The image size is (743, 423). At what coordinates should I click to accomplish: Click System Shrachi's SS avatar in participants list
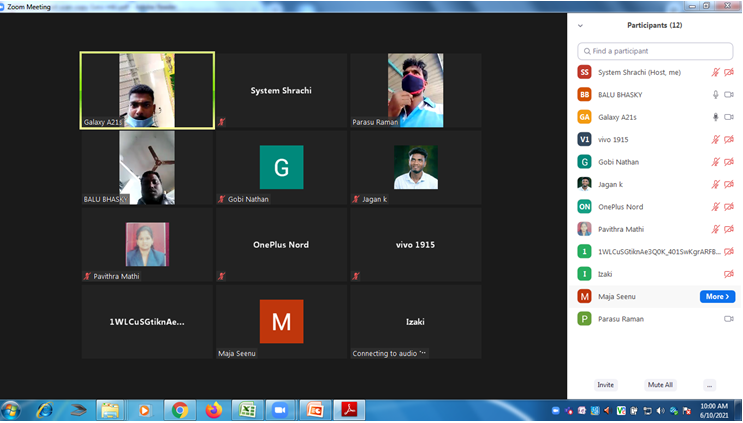tap(584, 72)
